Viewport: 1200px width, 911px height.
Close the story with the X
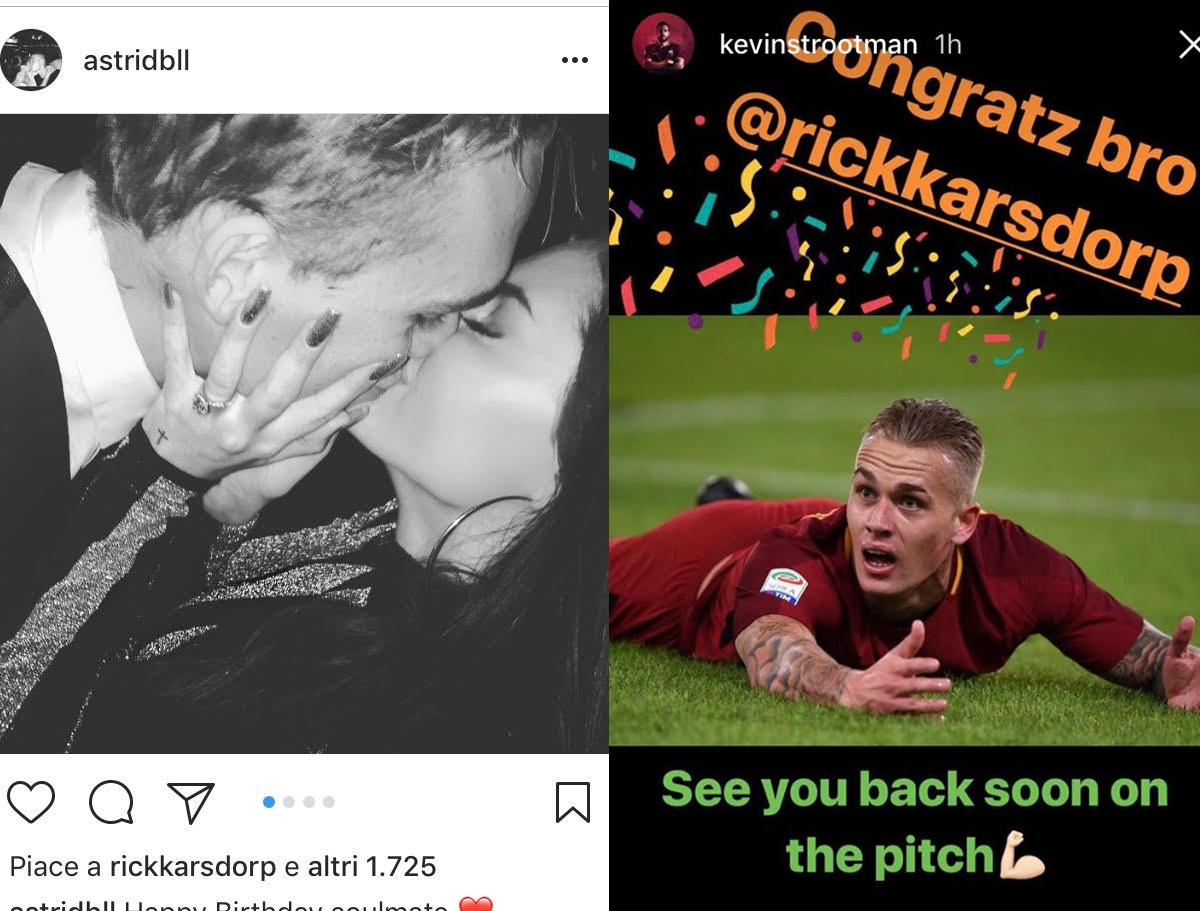(1188, 44)
